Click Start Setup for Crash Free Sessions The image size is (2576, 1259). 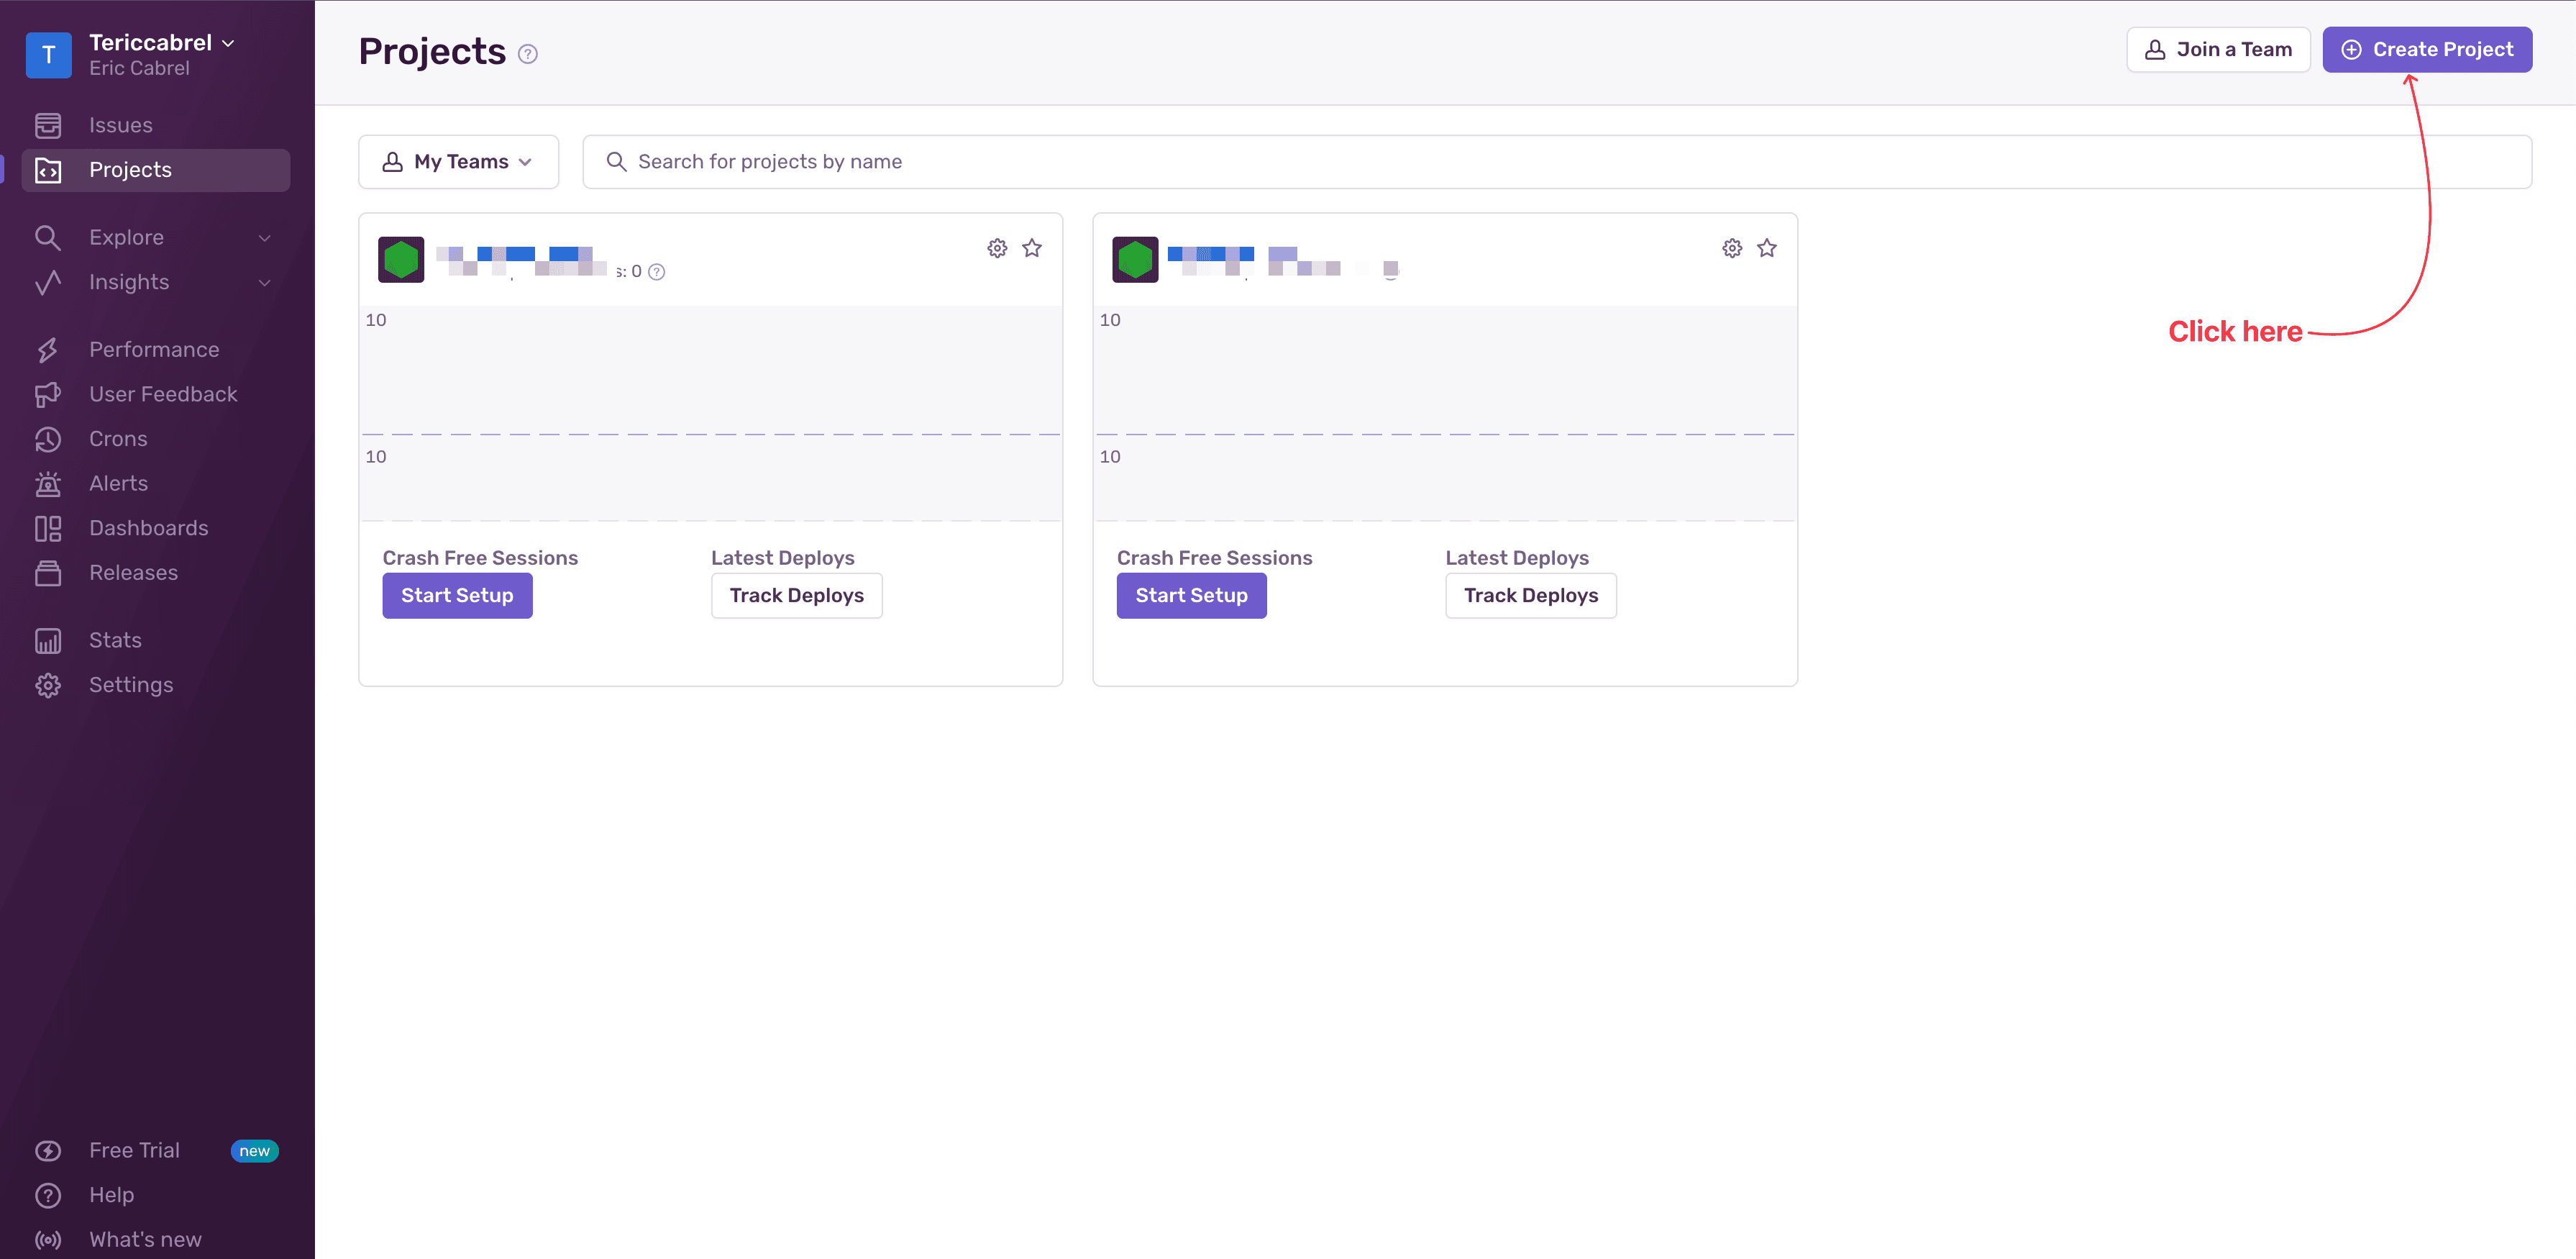coord(457,595)
